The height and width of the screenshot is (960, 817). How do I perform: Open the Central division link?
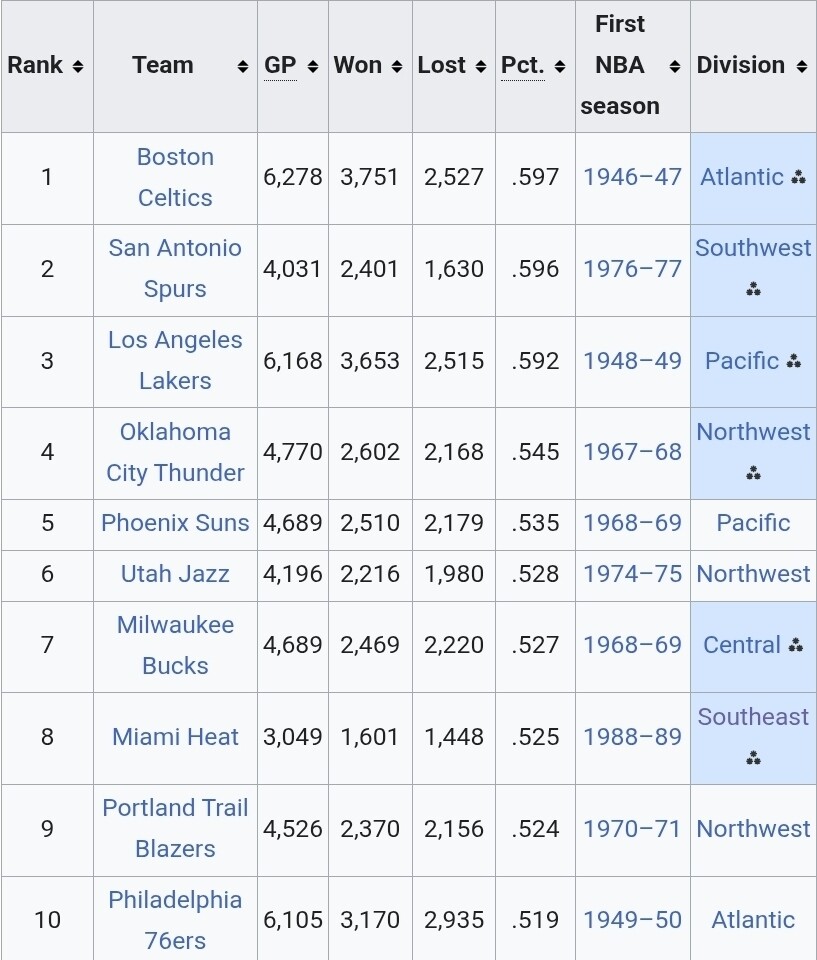742,645
